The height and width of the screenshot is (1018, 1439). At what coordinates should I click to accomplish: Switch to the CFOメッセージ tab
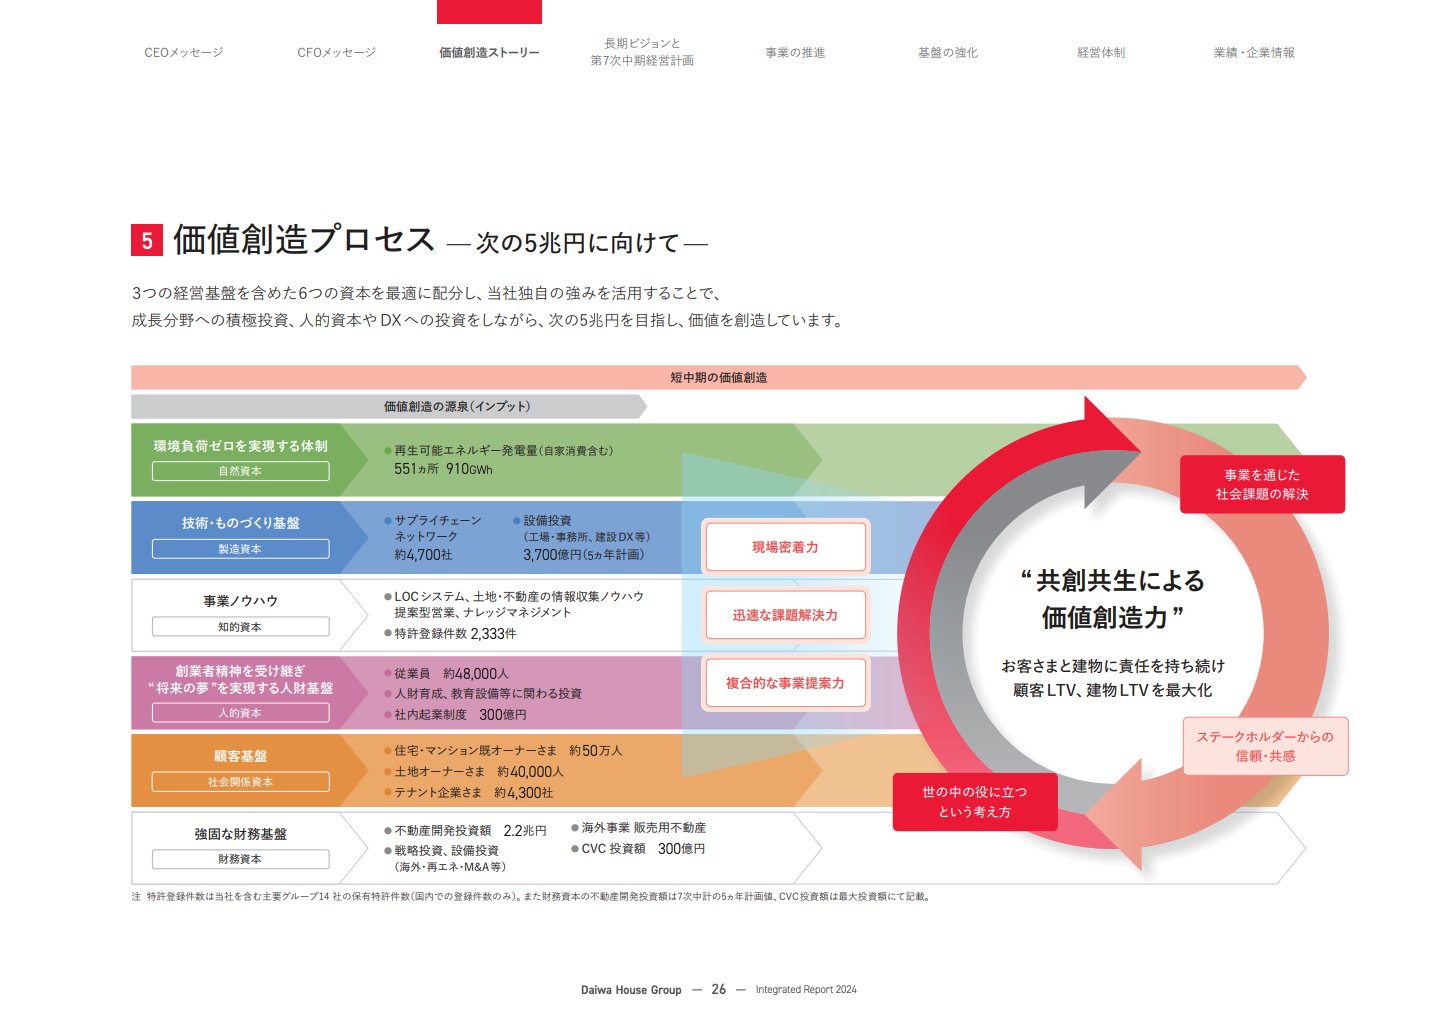(336, 53)
